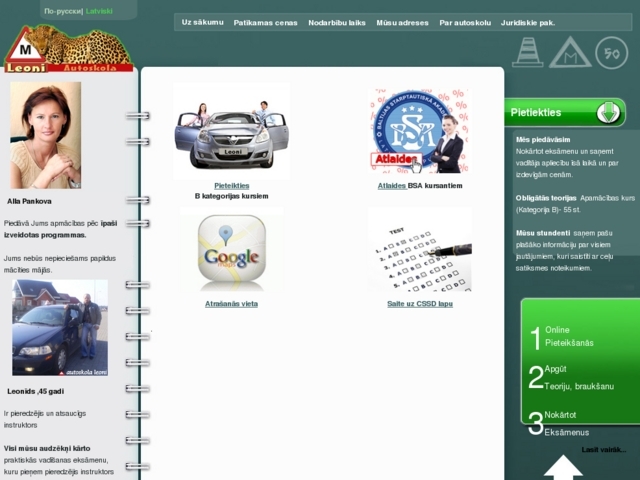
Task: Open the silver car course image
Action: pos(231,131)
